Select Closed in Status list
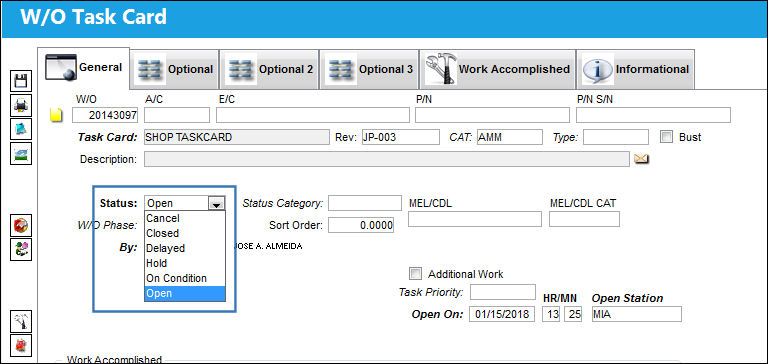Image resolution: width=768 pixels, height=364 pixels. (x=185, y=234)
